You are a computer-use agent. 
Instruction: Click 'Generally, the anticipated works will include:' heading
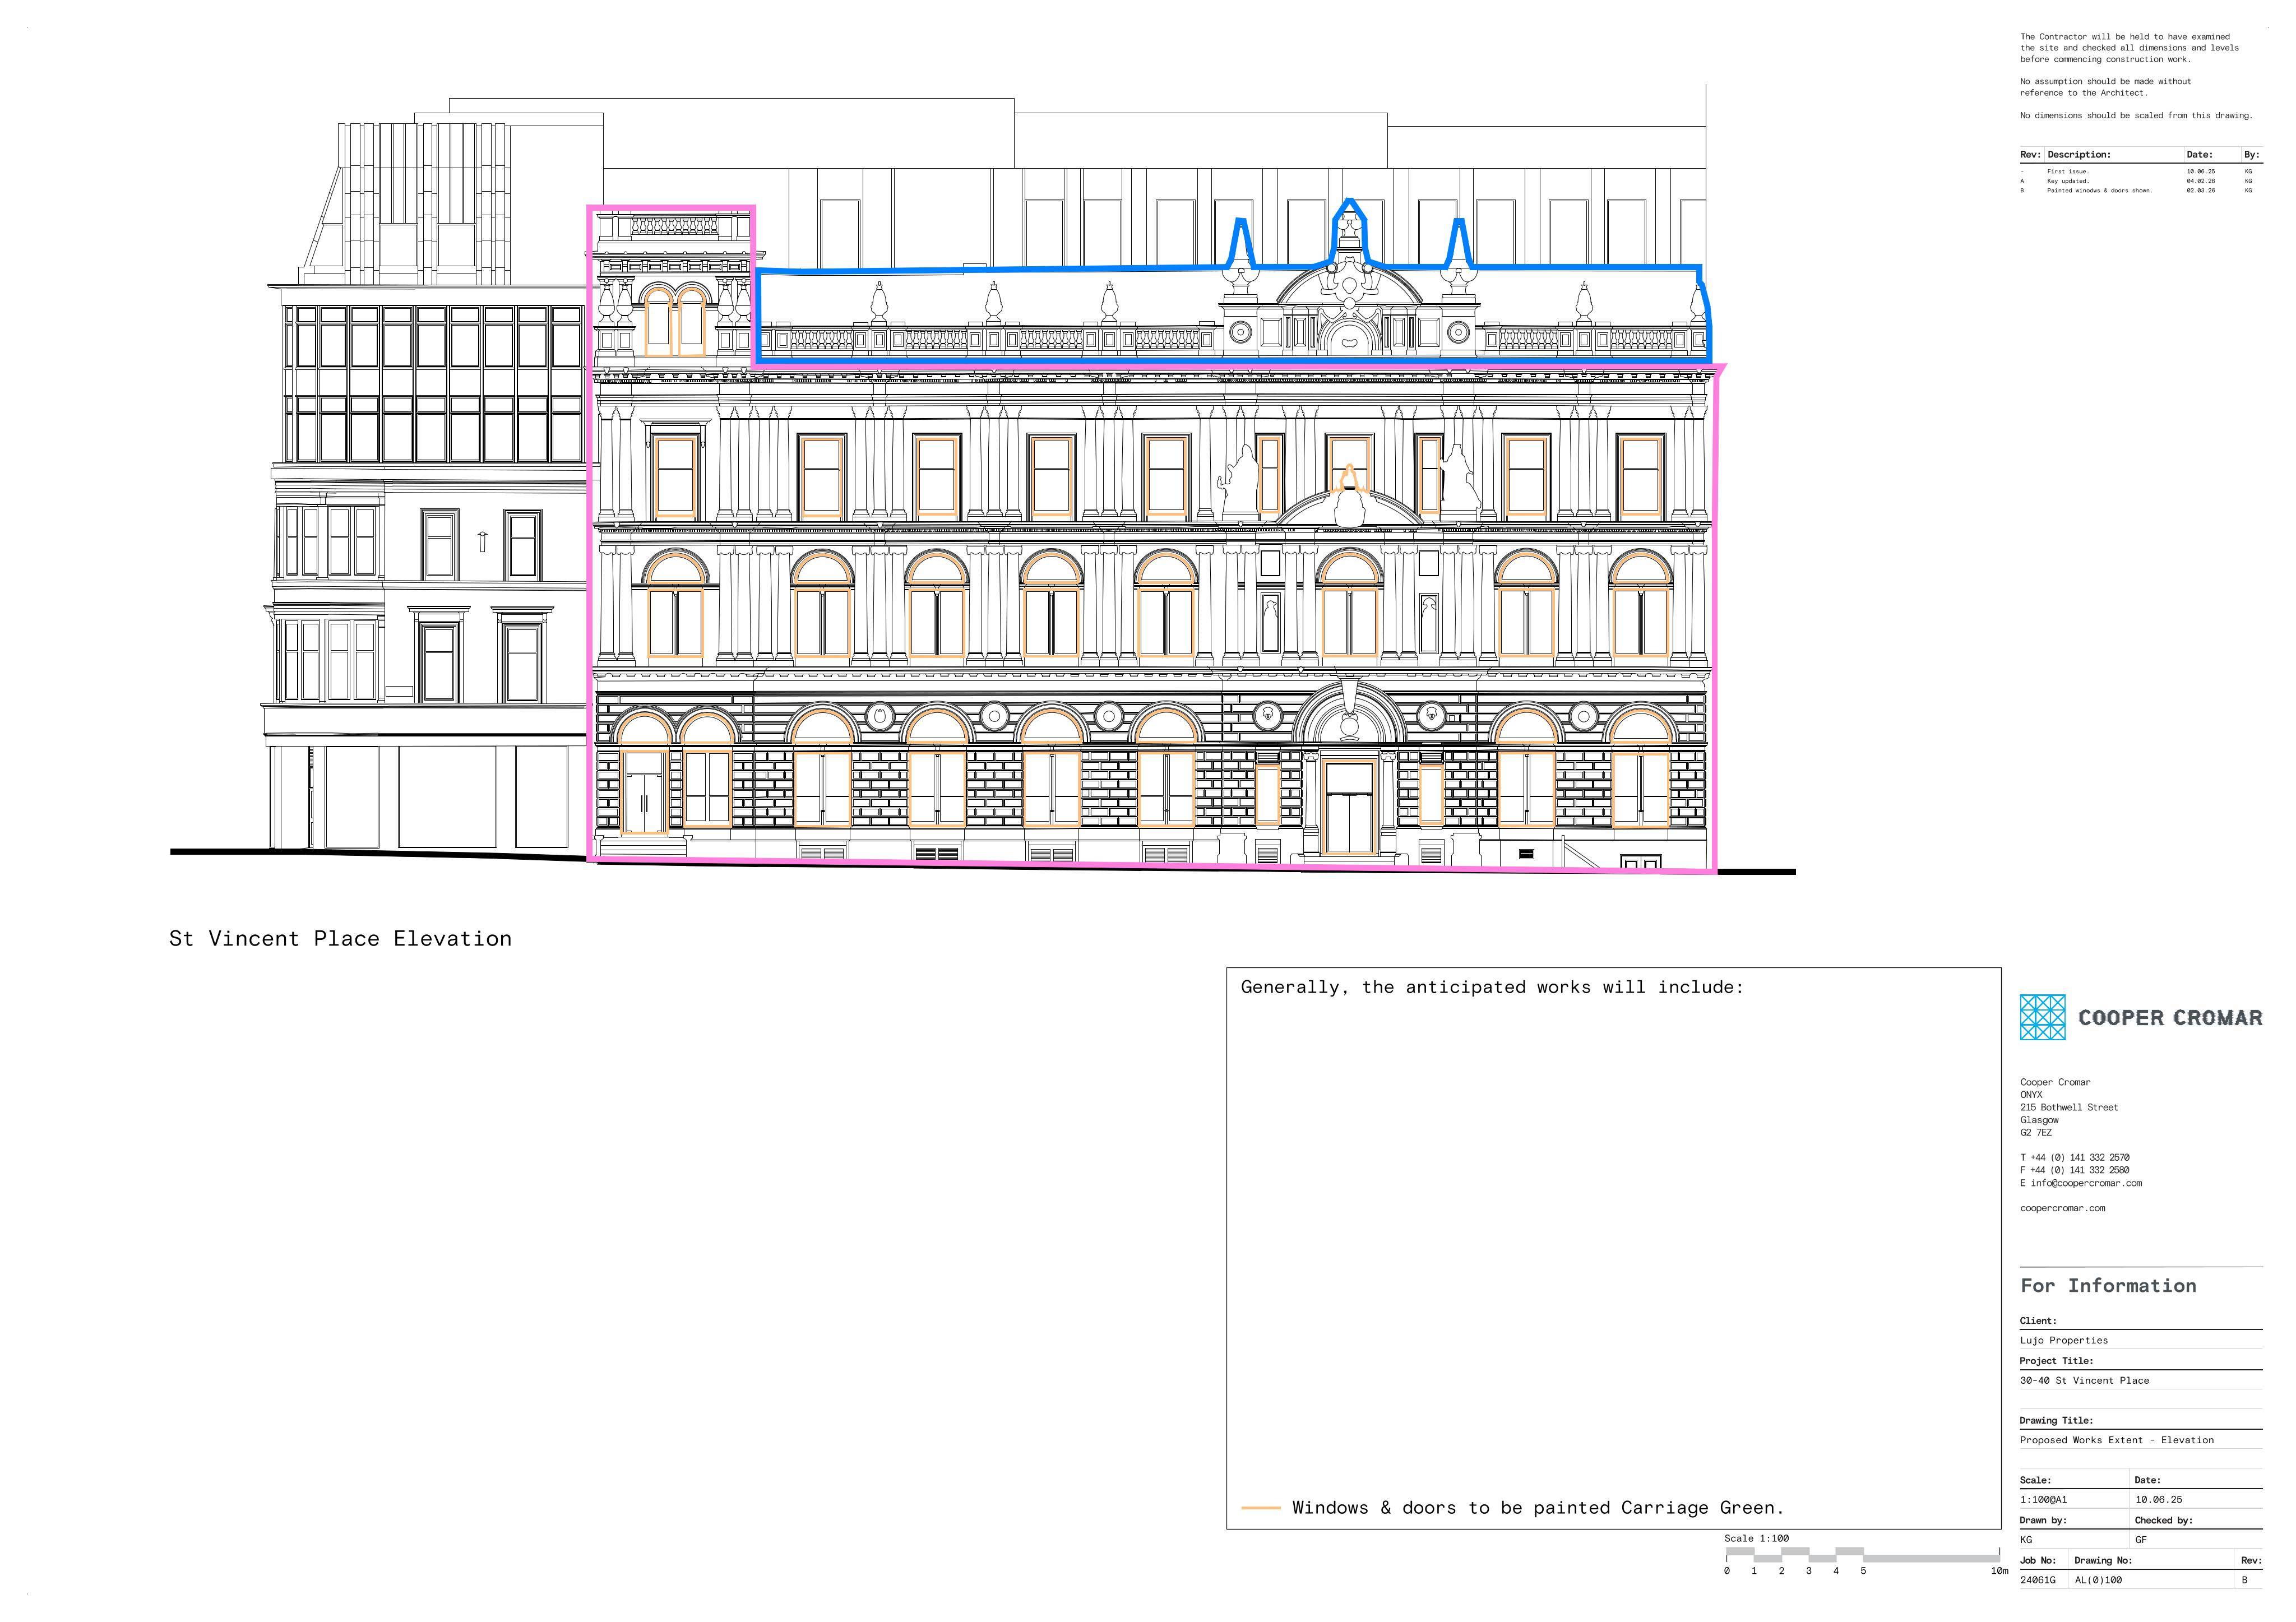click(1492, 987)
